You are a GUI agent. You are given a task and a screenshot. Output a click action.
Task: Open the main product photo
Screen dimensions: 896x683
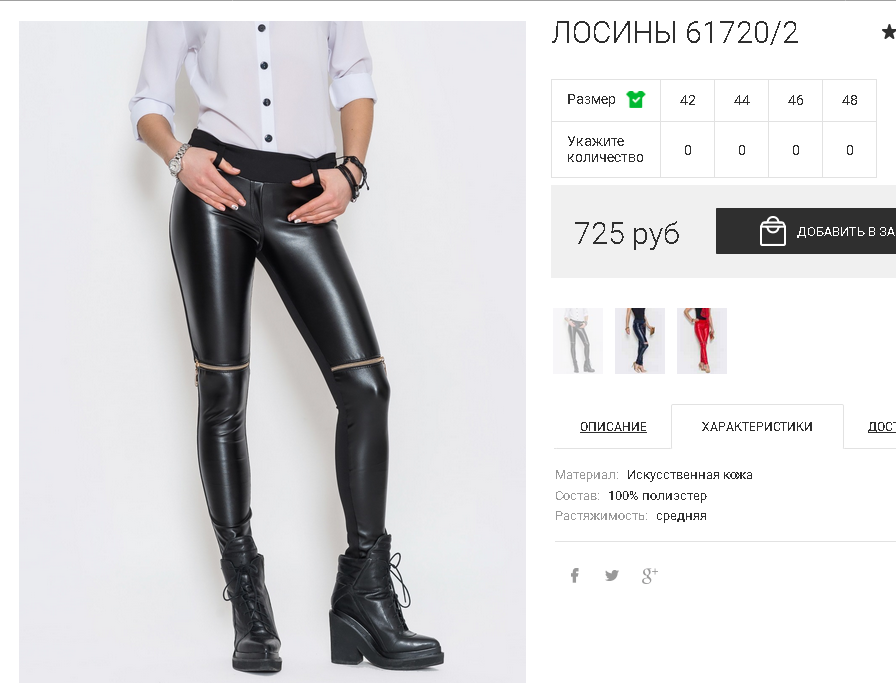(x=272, y=352)
